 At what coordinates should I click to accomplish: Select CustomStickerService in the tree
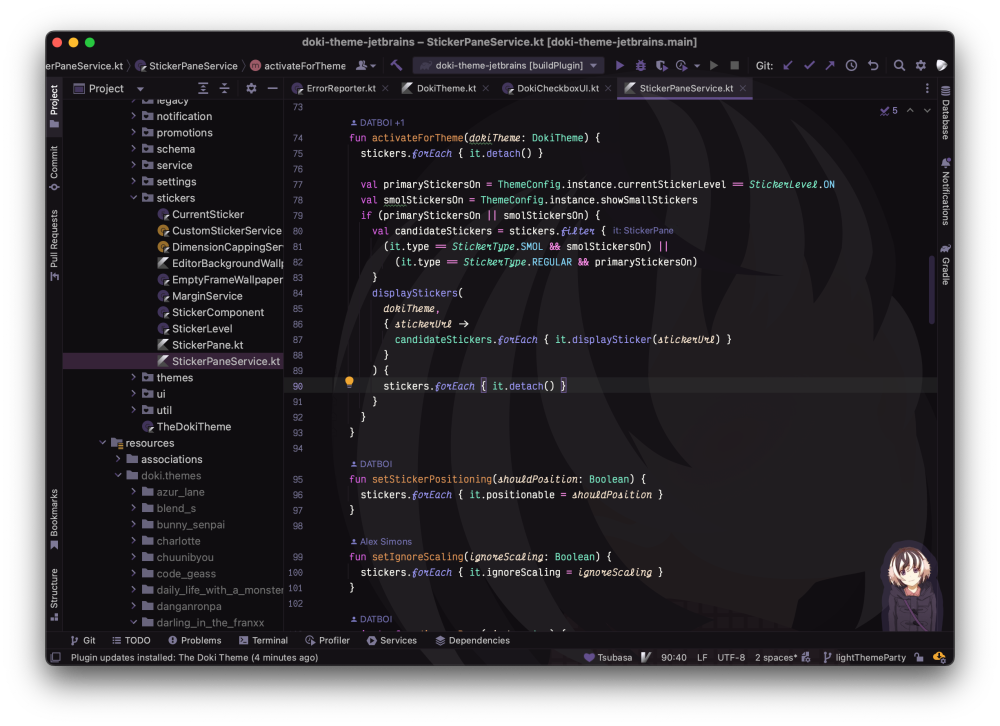point(219,230)
